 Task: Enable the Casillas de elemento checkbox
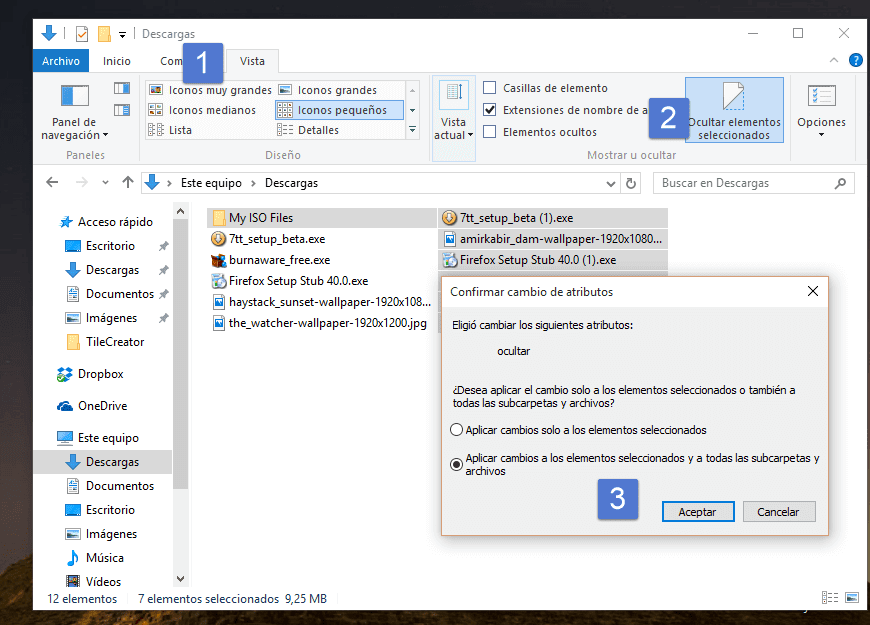(488, 87)
